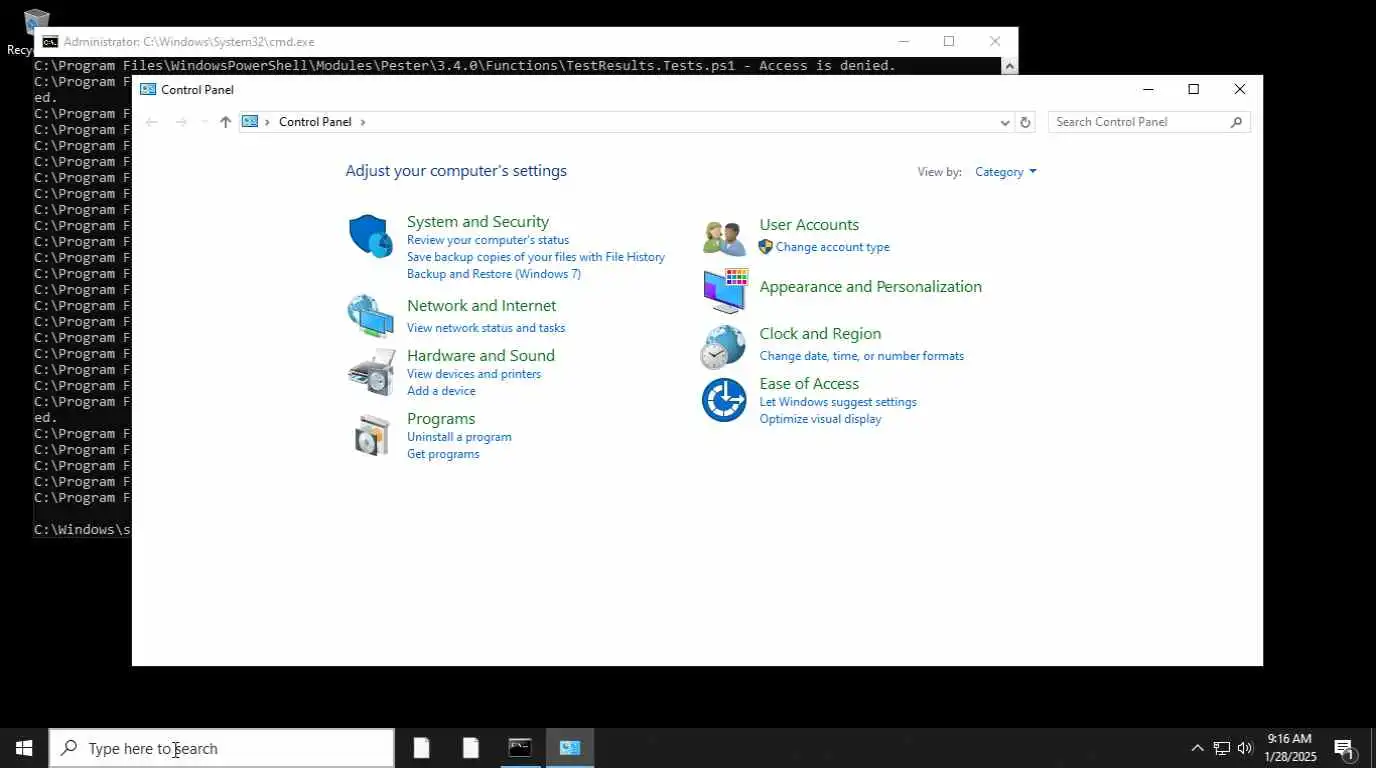
Task: Open the Network and Internet heading
Action: tap(481, 306)
